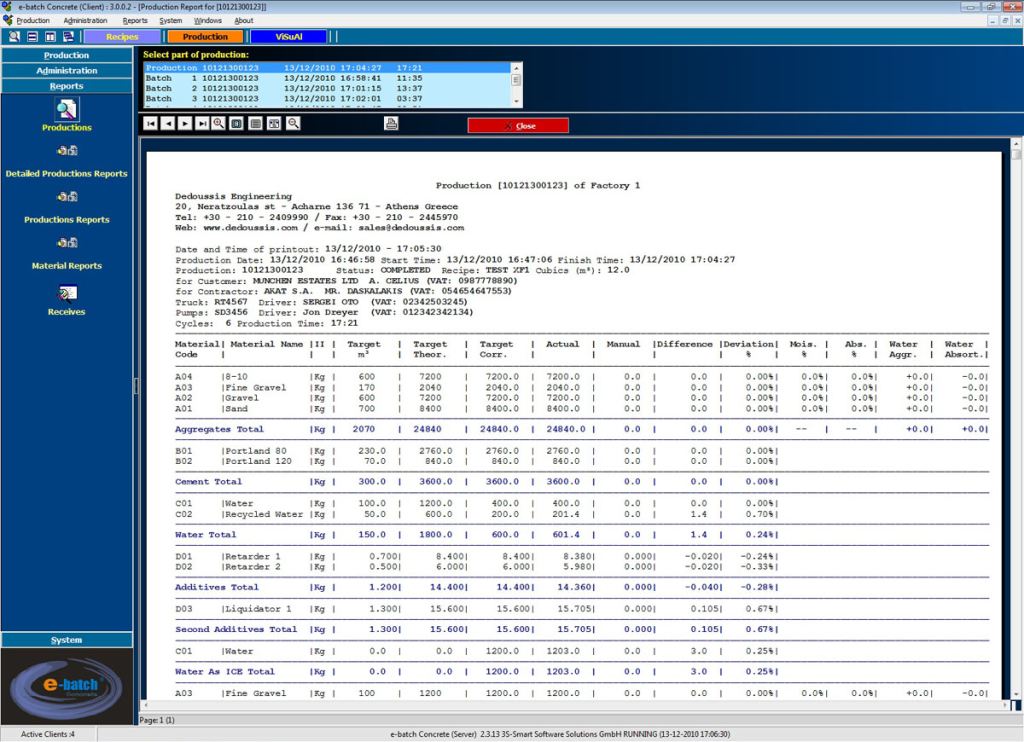Click the Receives label in the sidebar

(67, 312)
